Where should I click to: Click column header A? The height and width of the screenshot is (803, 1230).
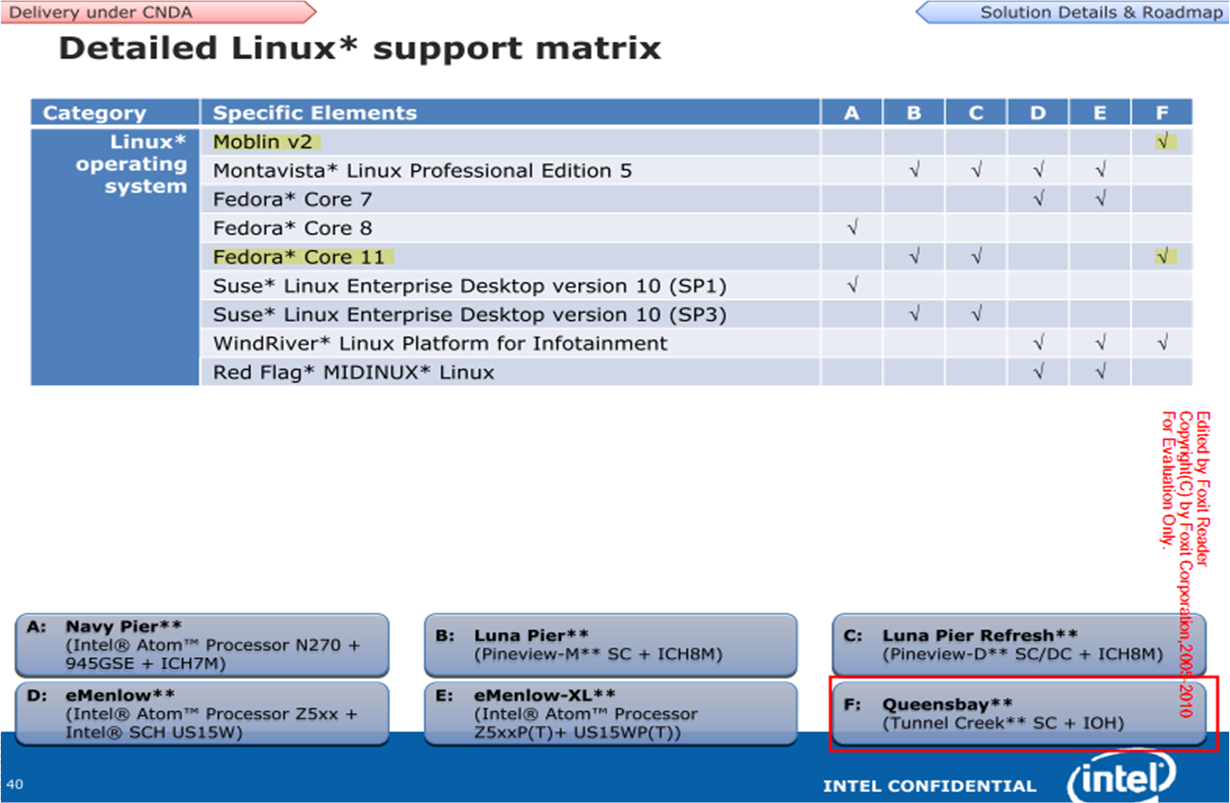coord(851,113)
